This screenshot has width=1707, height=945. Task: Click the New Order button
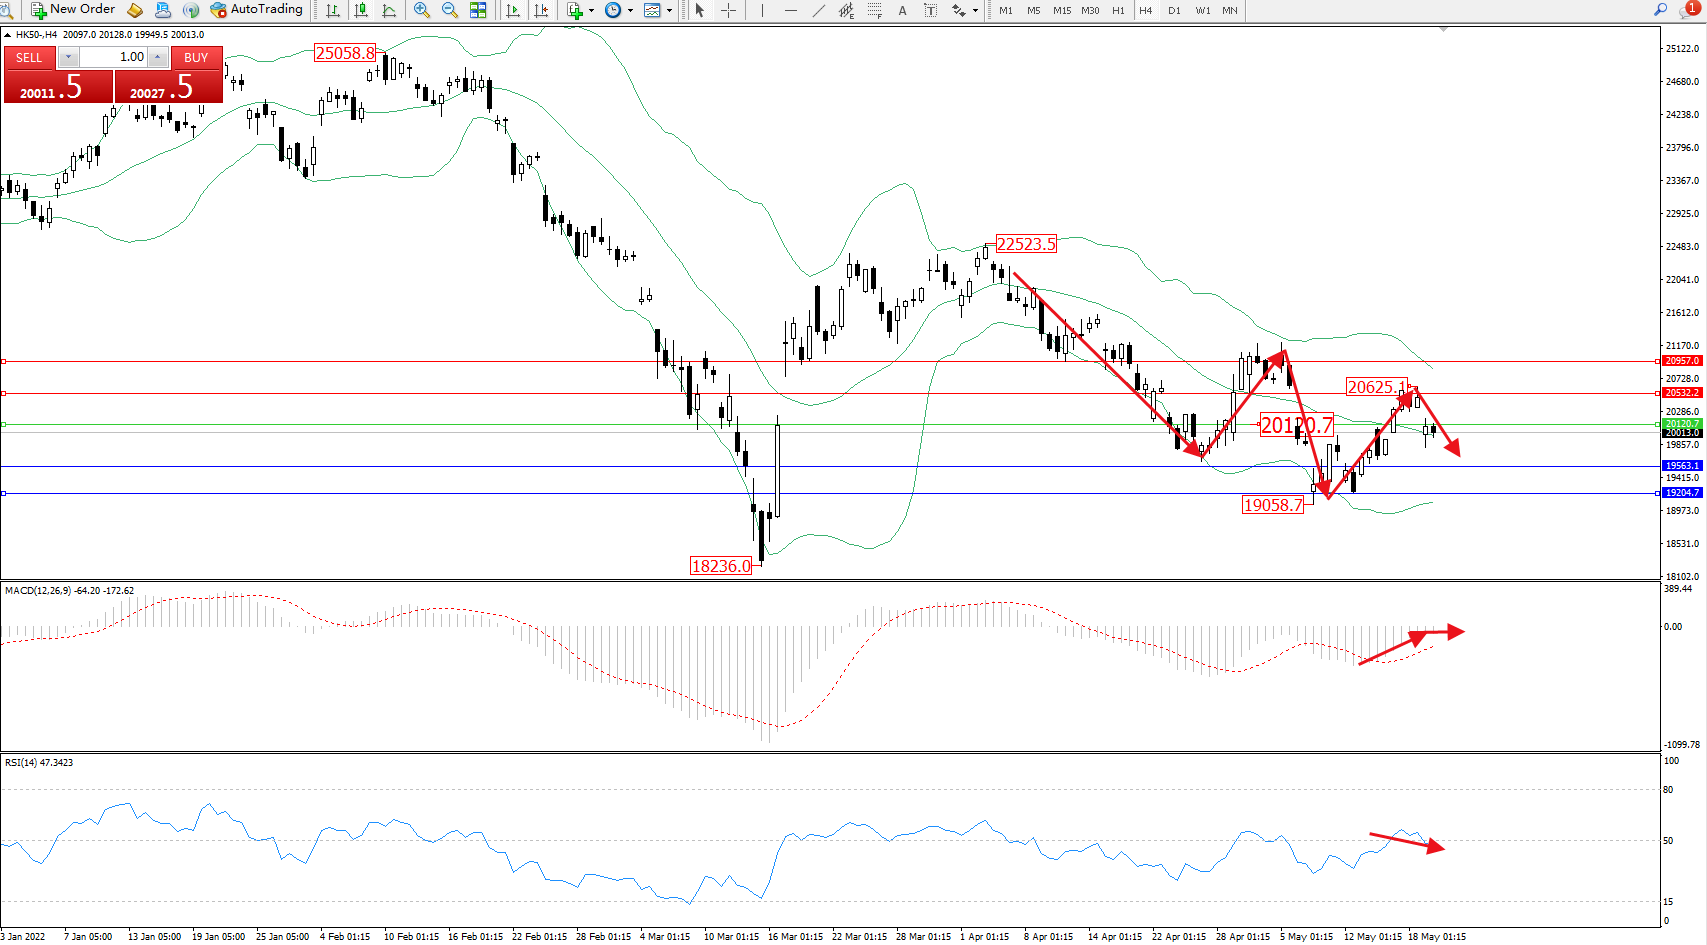click(73, 10)
